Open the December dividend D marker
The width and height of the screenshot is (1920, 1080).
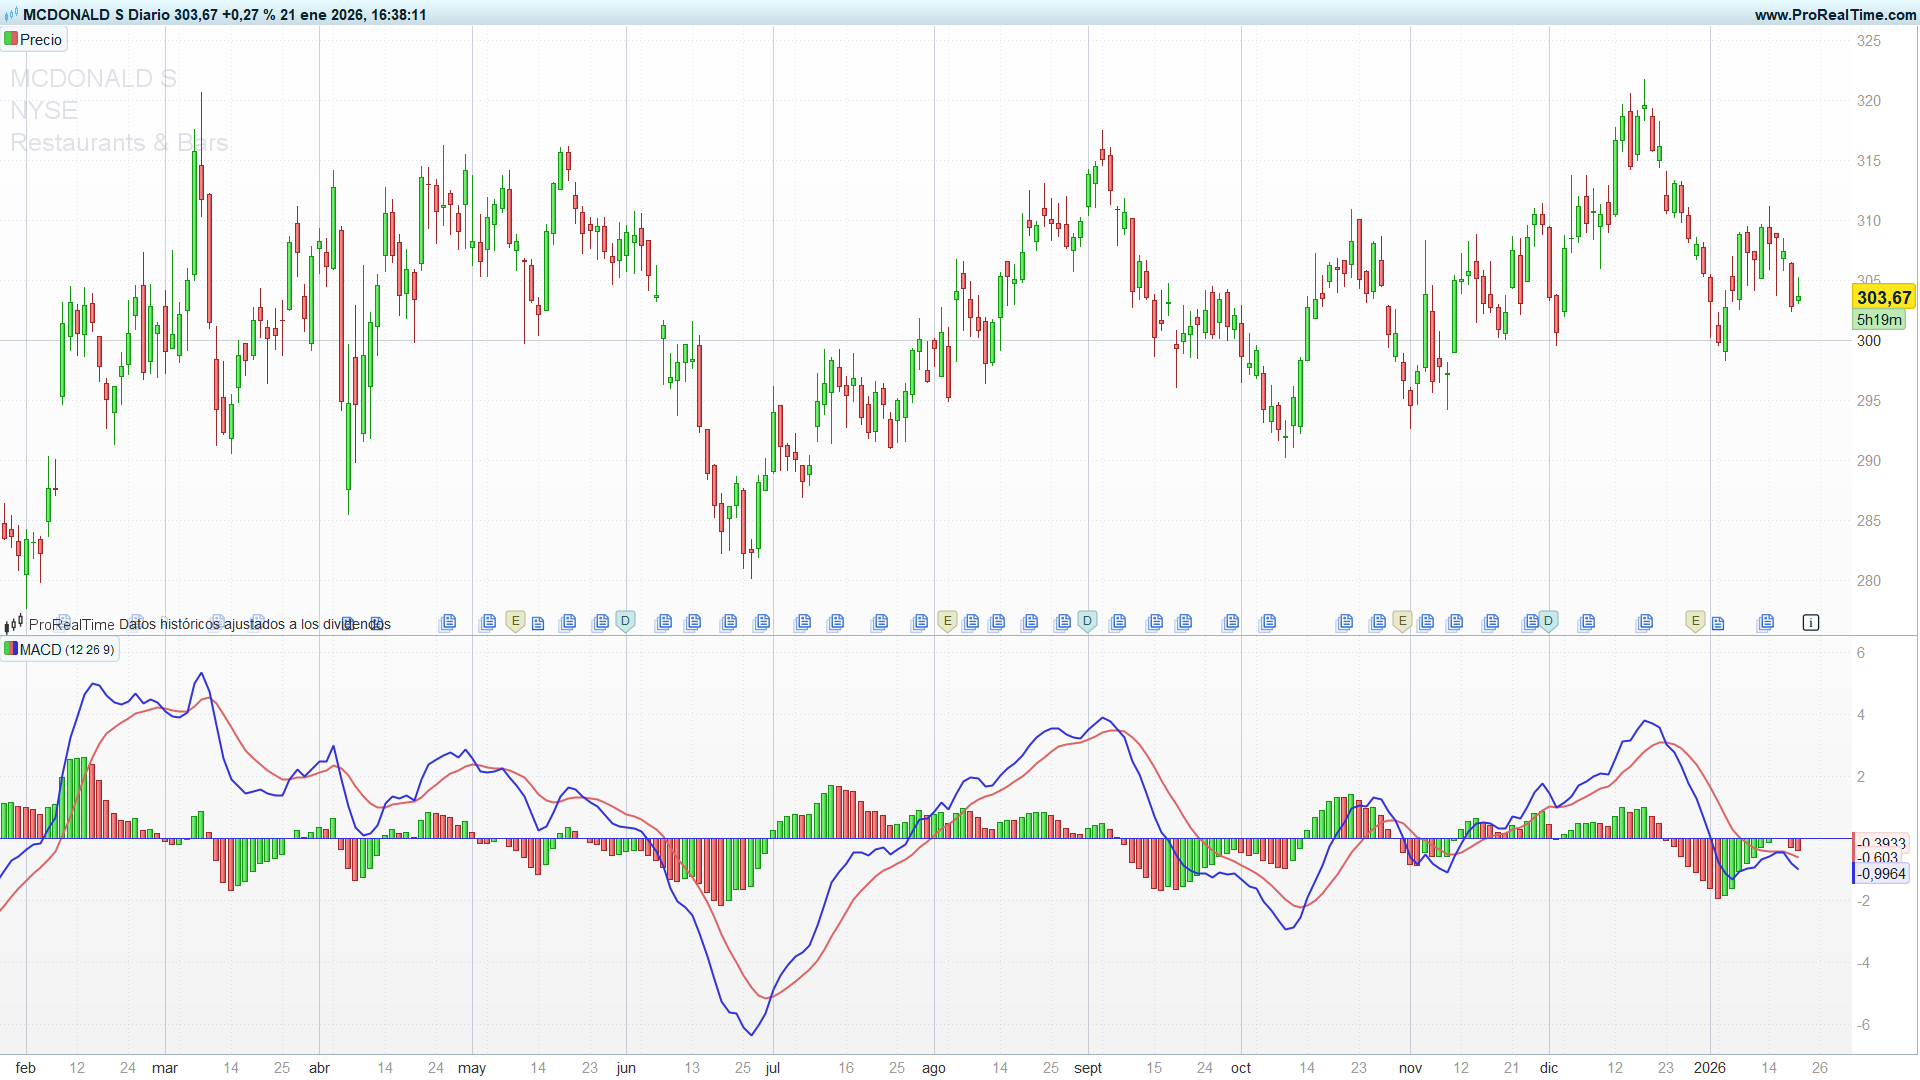(x=1548, y=622)
